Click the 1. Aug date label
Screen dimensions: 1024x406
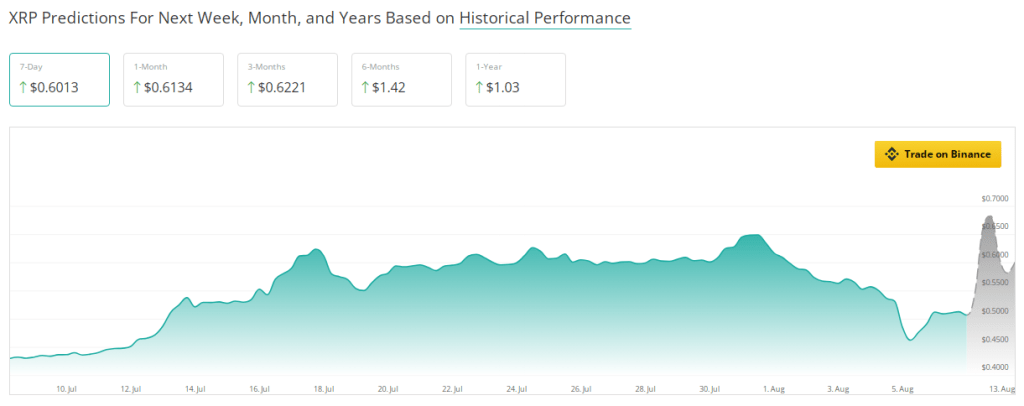(772, 388)
